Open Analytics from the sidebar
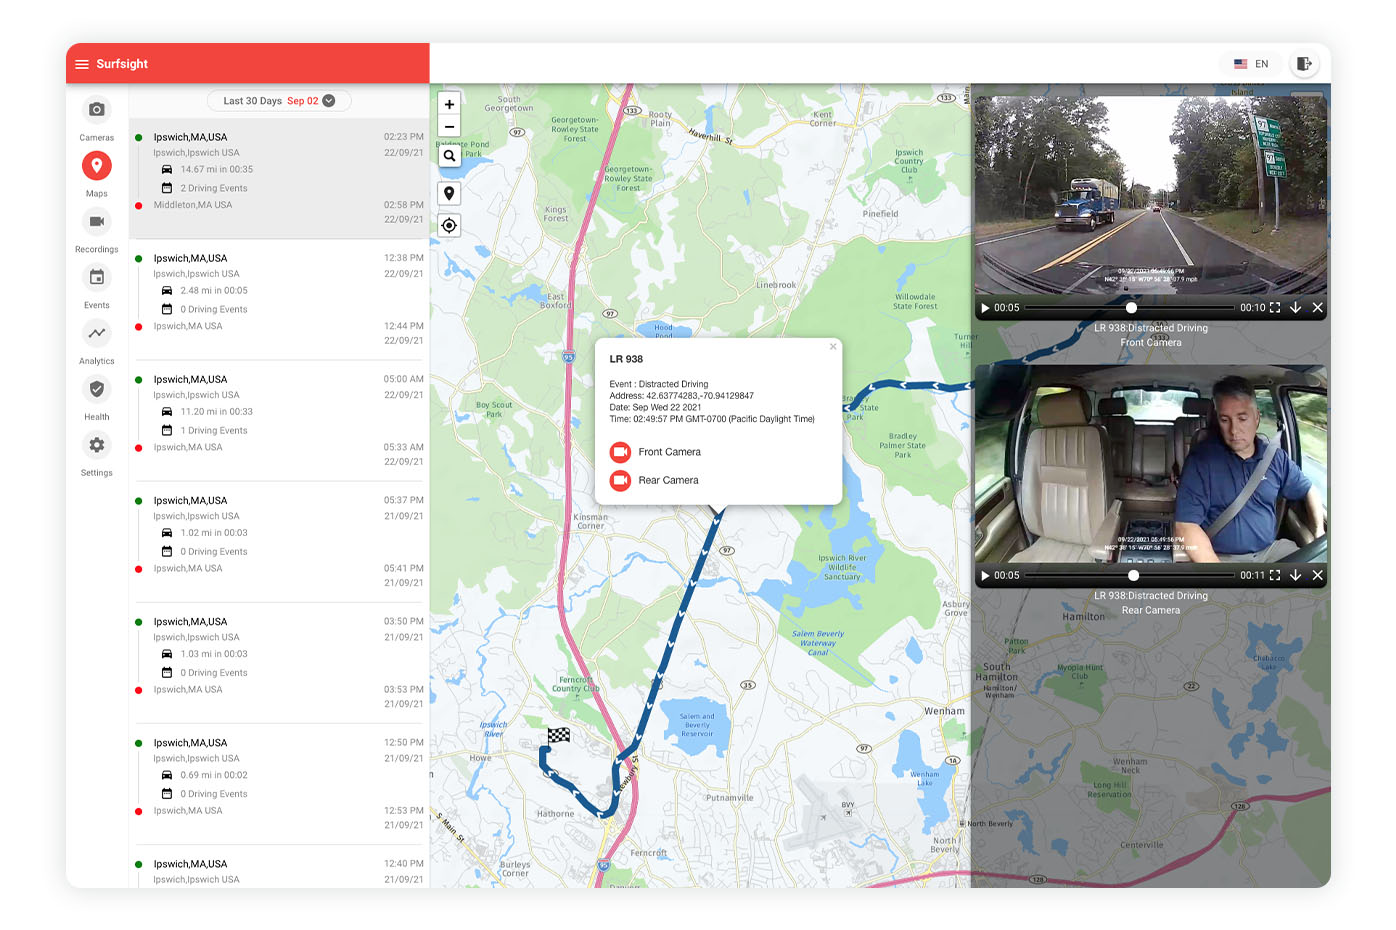1396x930 pixels. [x=96, y=334]
